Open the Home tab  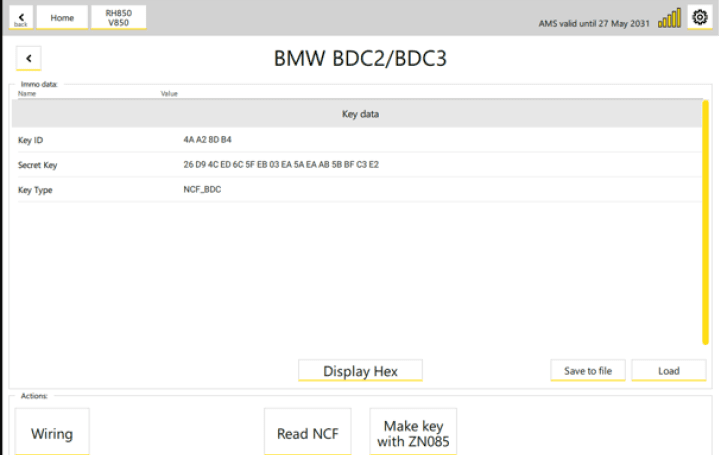click(x=62, y=17)
